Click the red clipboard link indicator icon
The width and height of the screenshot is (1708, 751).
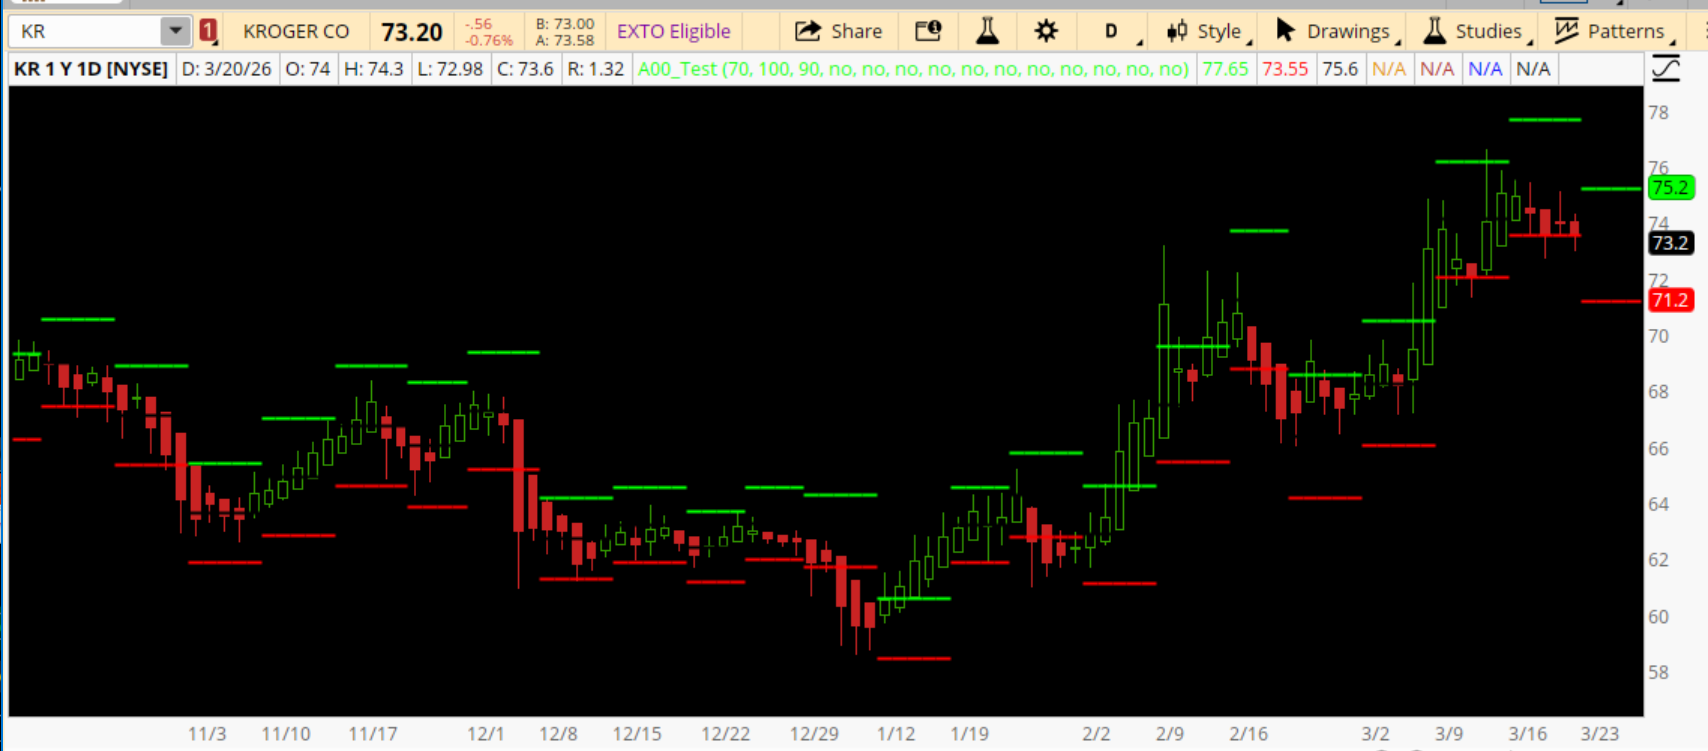pyautogui.click(x=208, y=31)
